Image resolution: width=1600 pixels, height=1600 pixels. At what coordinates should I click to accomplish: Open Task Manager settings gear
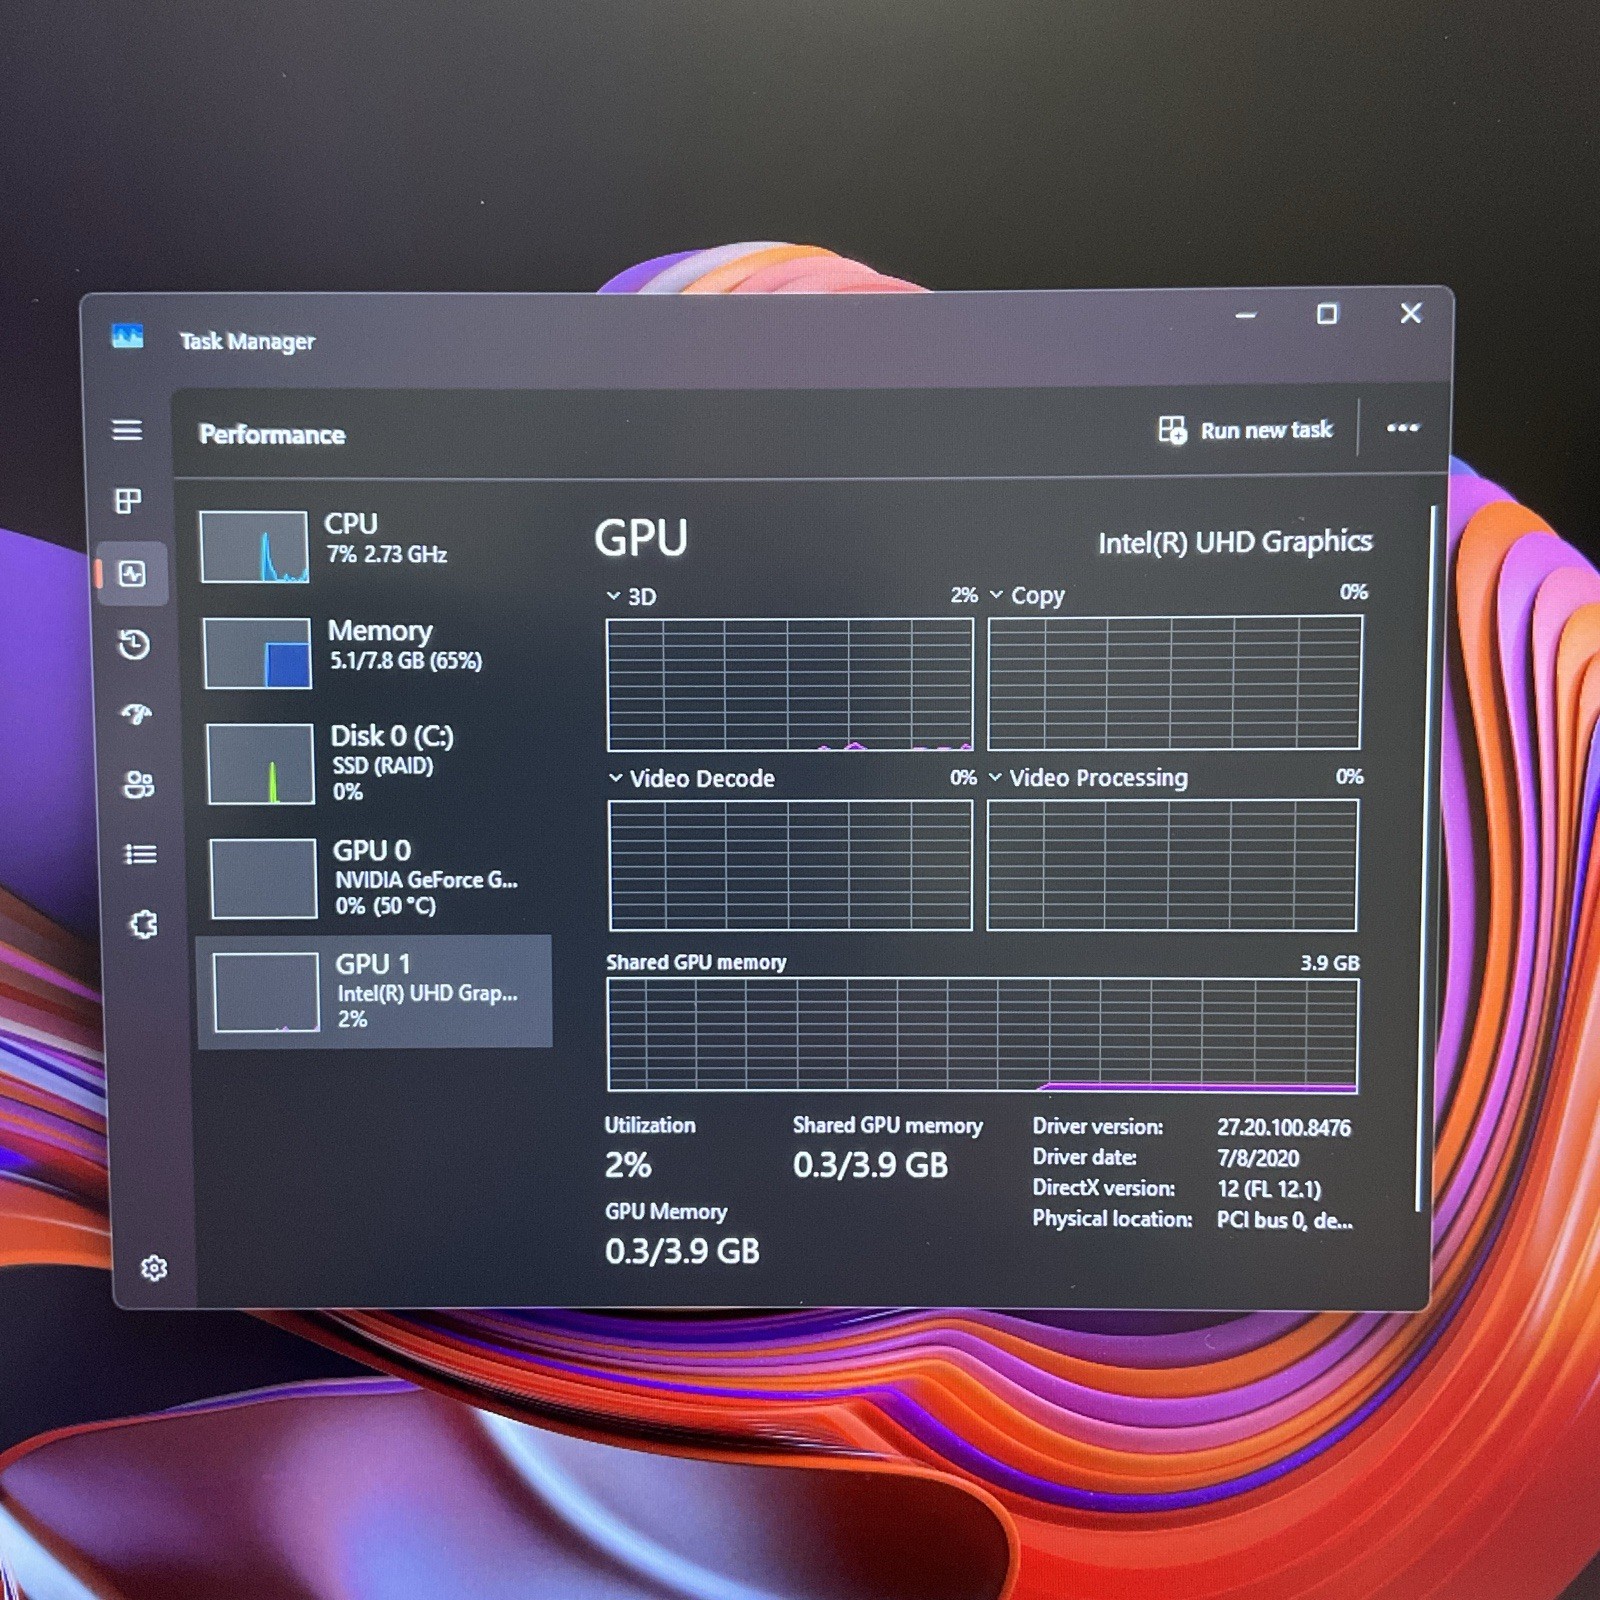click(x=154, y=1268)
